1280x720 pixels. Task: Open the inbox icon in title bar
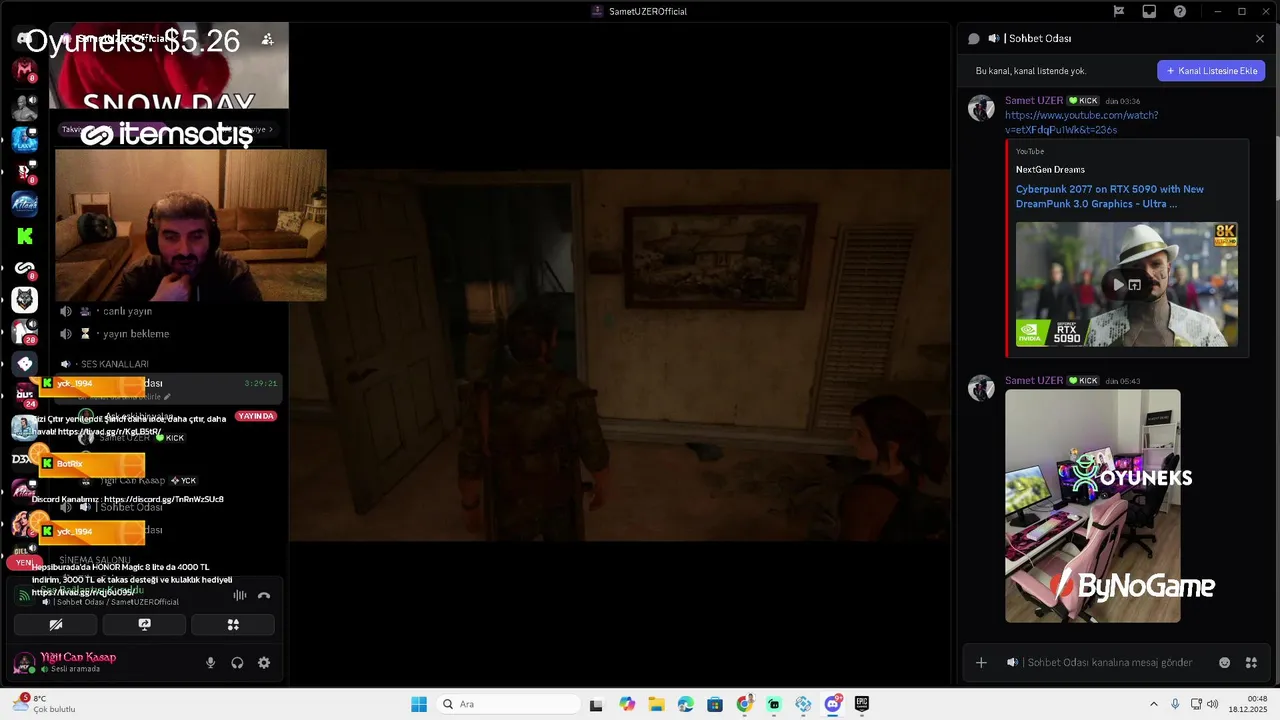(1149, 11)
